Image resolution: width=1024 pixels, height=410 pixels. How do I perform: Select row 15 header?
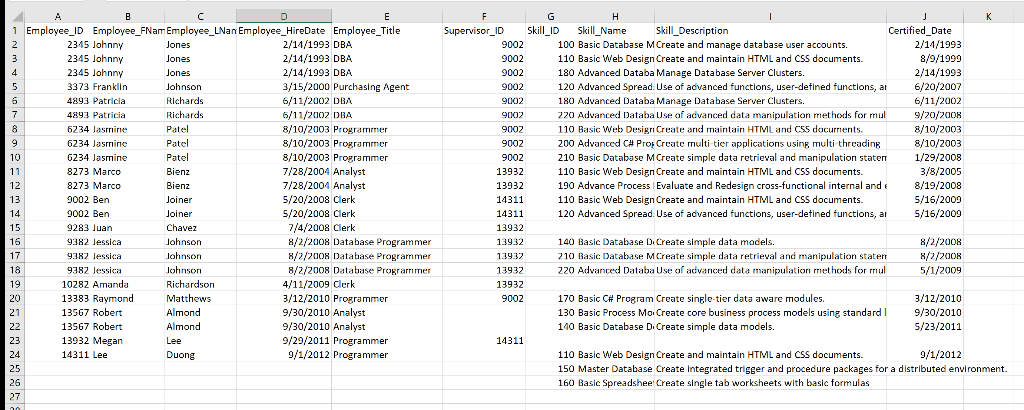13,228
